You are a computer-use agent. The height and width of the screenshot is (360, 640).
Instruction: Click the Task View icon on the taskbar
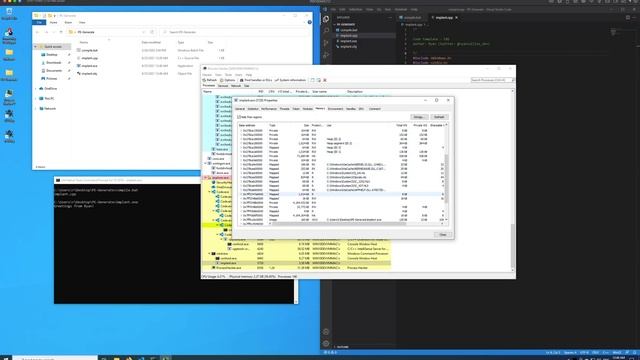pos(104,358)
